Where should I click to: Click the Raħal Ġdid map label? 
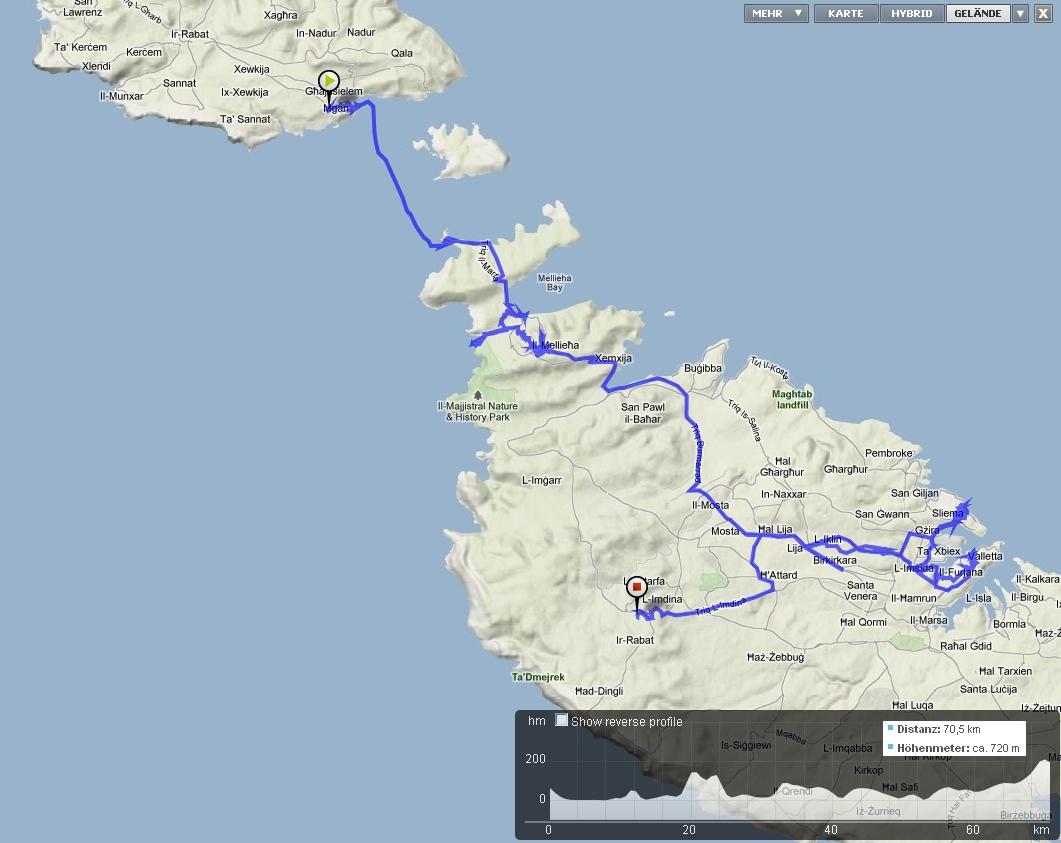tap(966, 646)
